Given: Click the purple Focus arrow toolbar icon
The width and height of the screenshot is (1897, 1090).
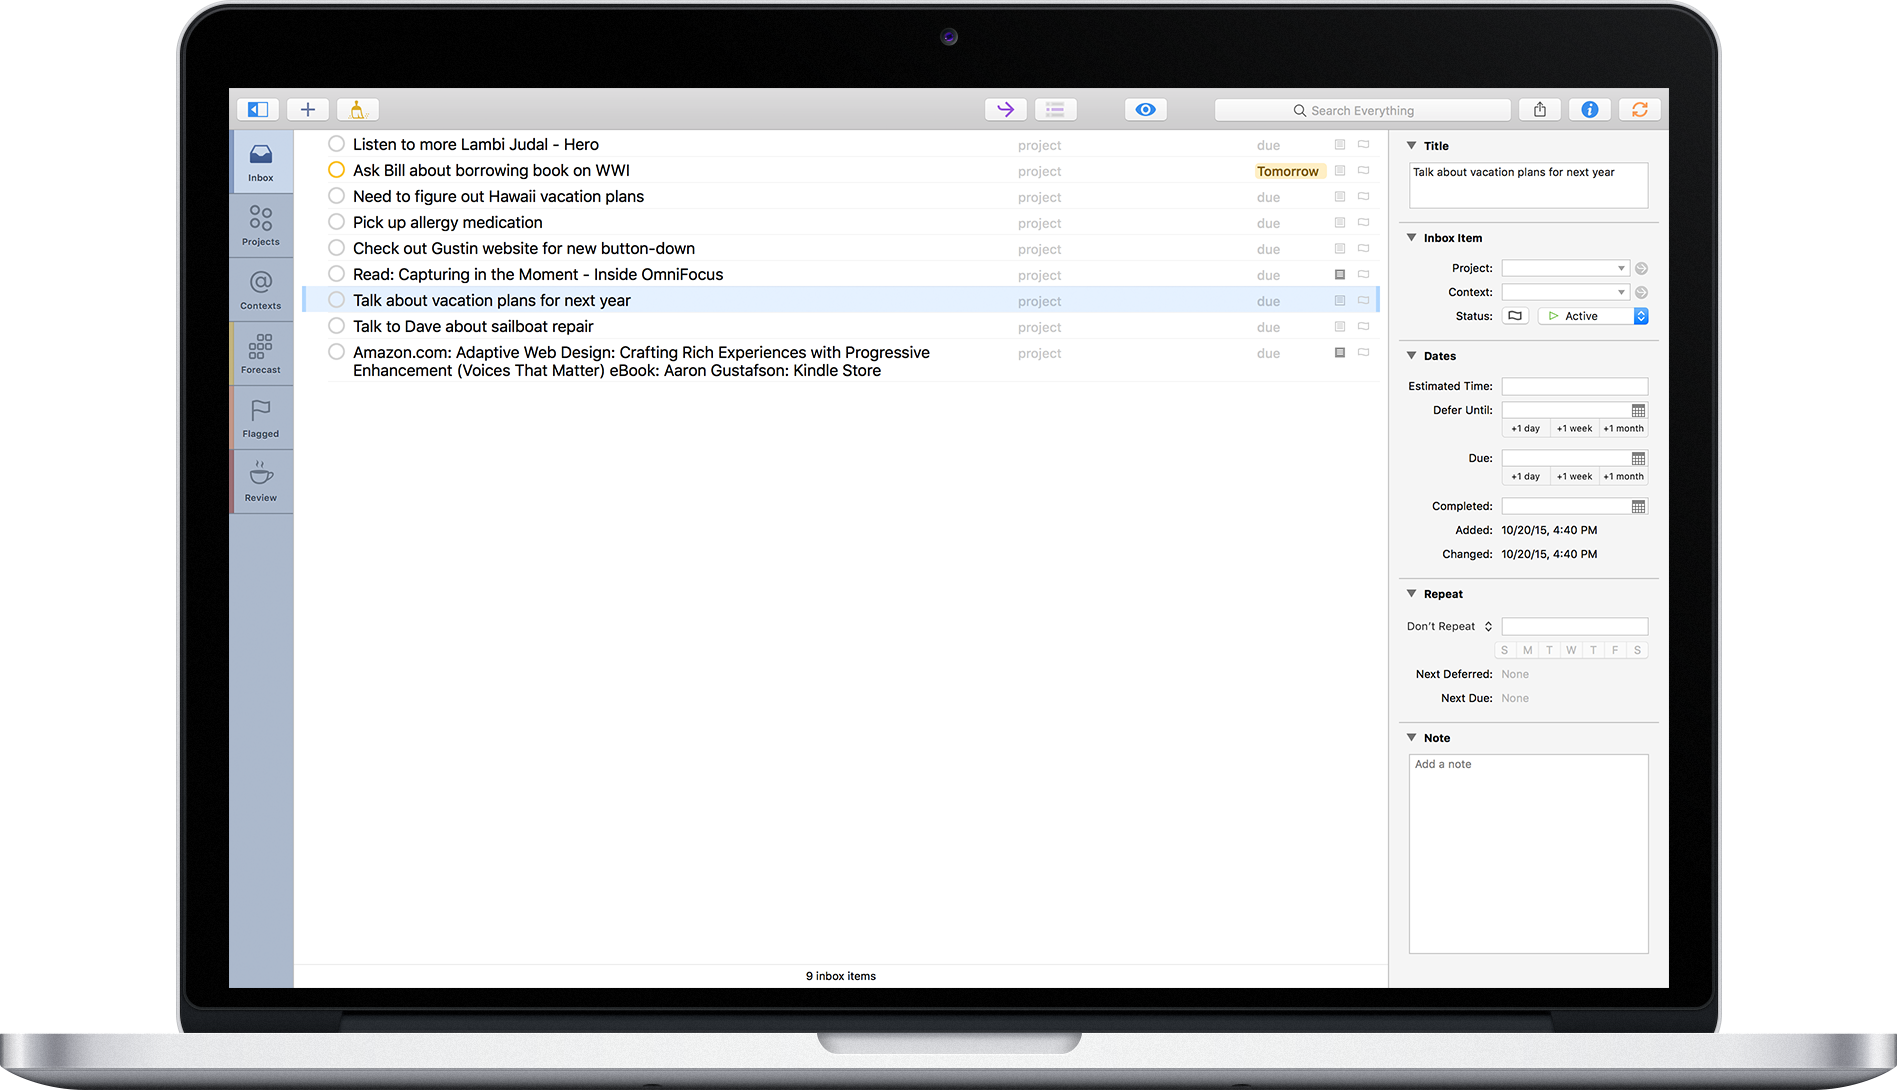Looking at the screenshot, I should [x=1006, y=110].
